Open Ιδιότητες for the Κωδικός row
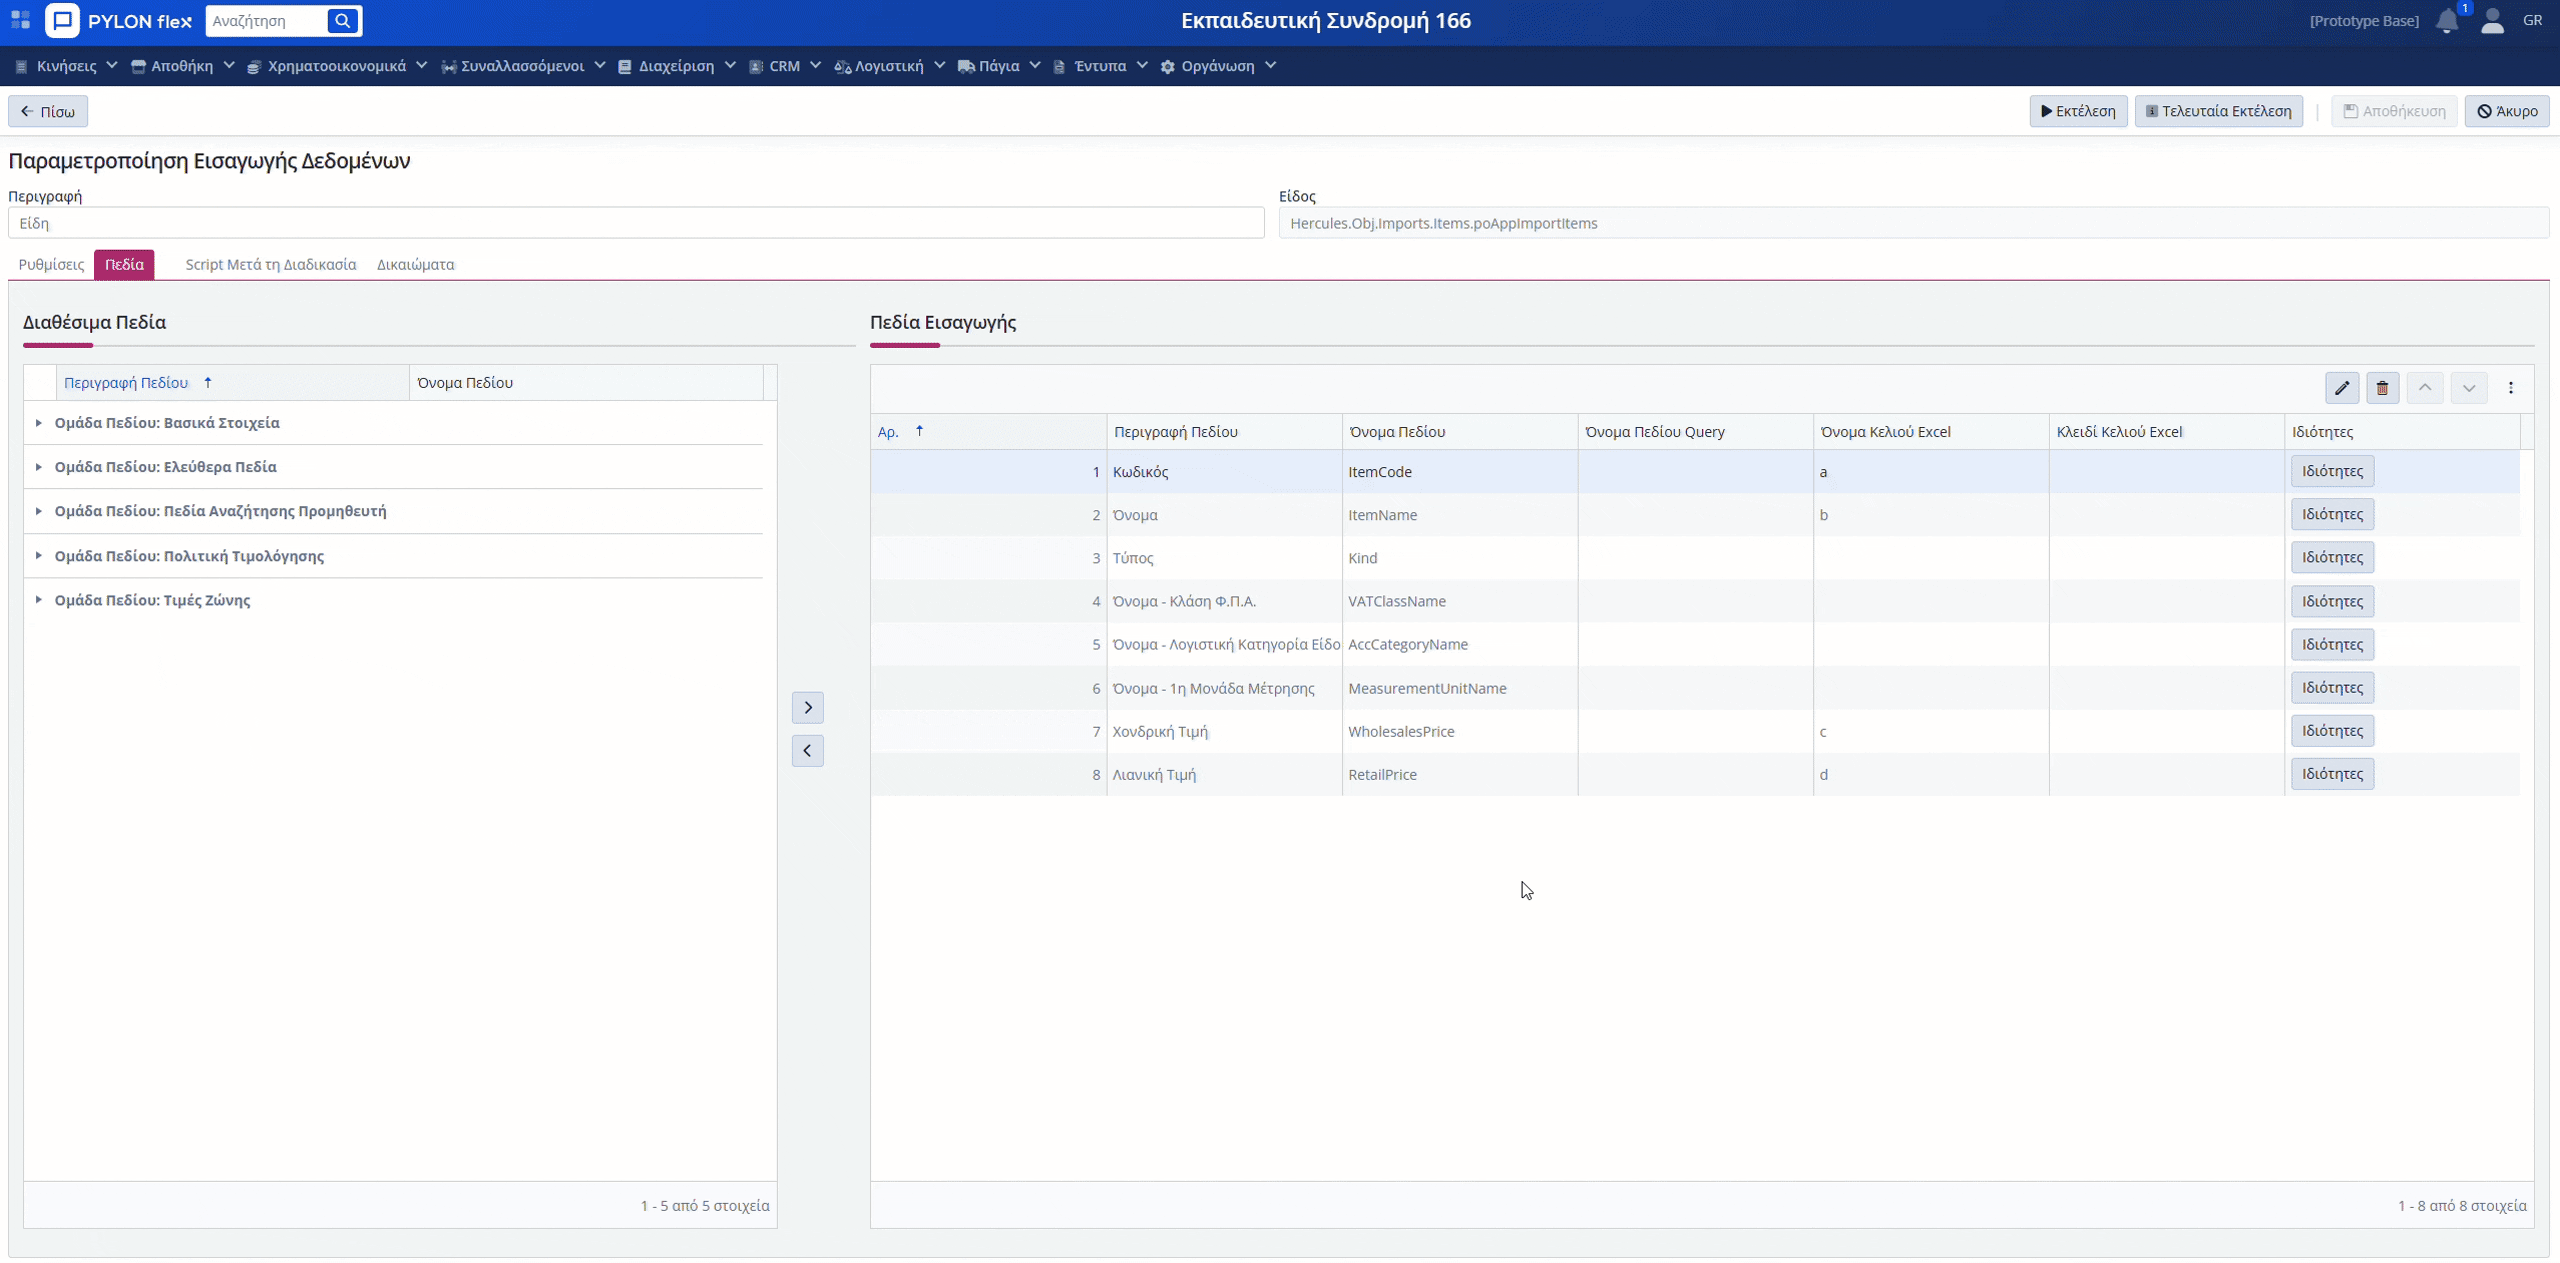This screenshot has height=1263, width=2560. pos(2332,471)
